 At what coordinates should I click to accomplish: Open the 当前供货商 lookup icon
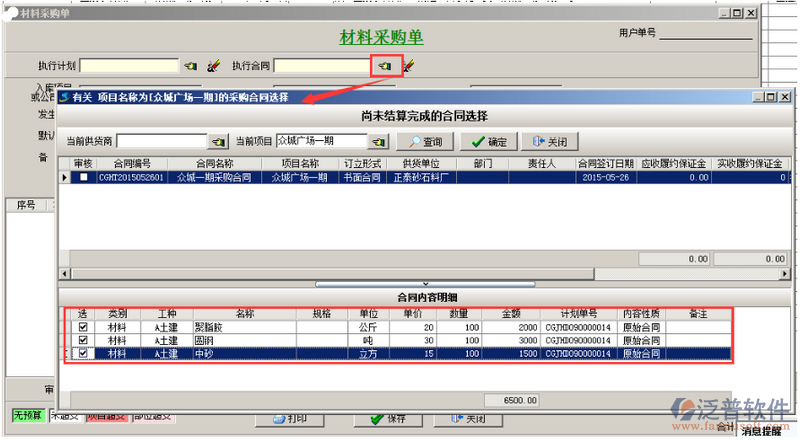click(216, 142)
